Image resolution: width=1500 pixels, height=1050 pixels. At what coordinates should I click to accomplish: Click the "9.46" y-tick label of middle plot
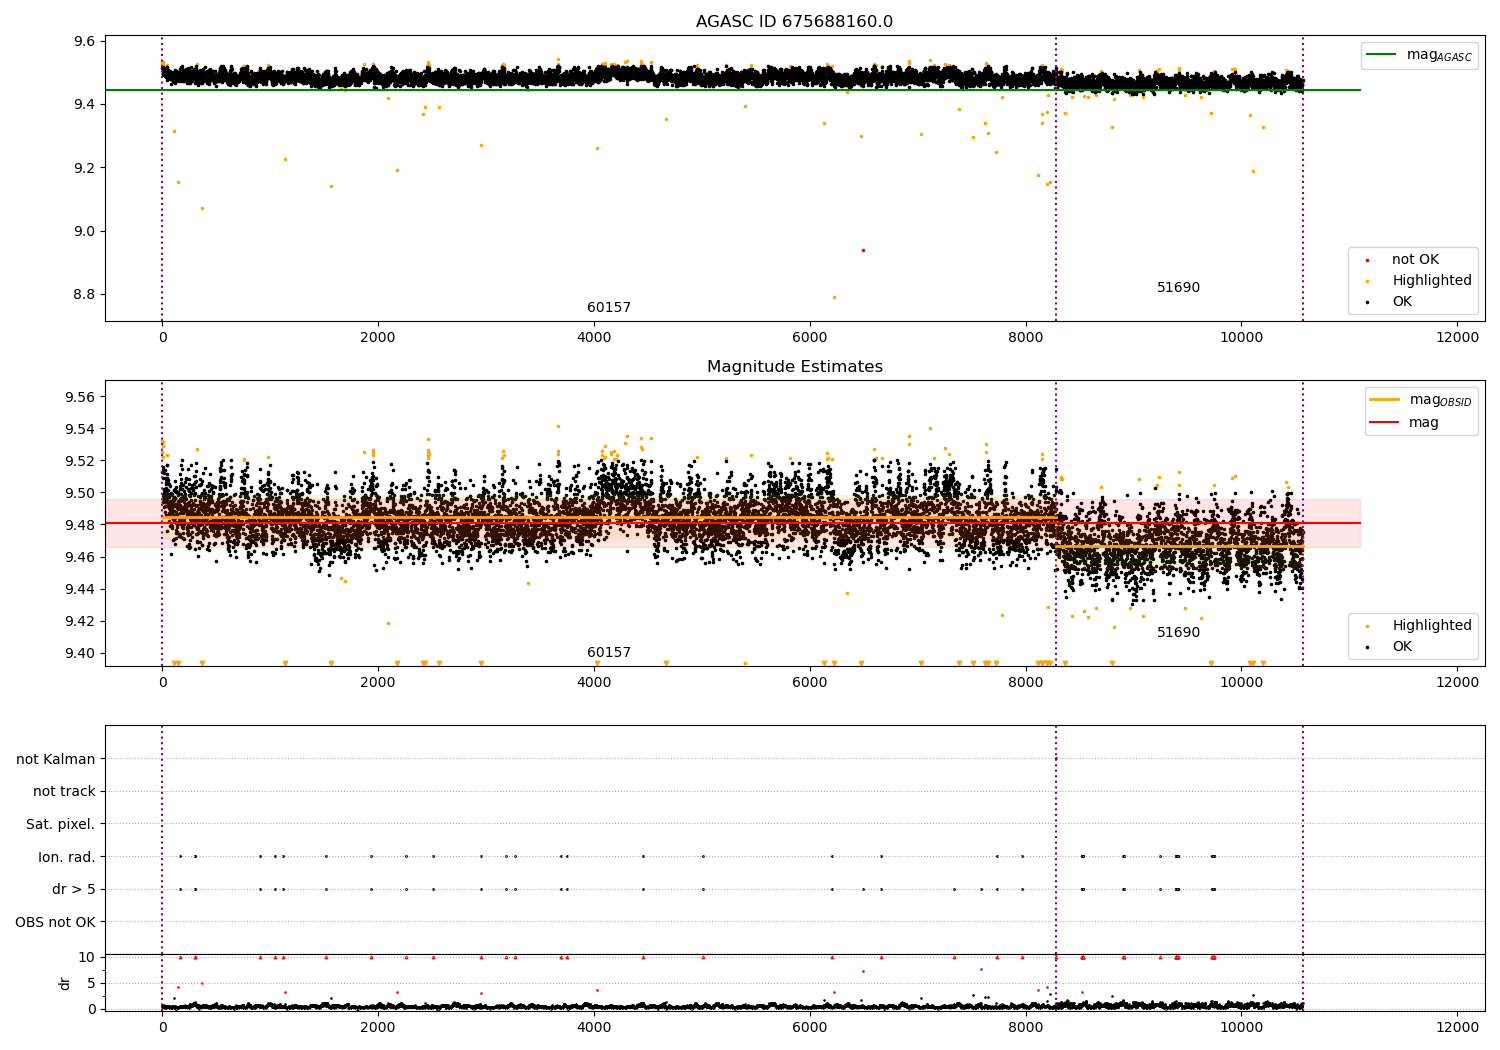[81, 558]
